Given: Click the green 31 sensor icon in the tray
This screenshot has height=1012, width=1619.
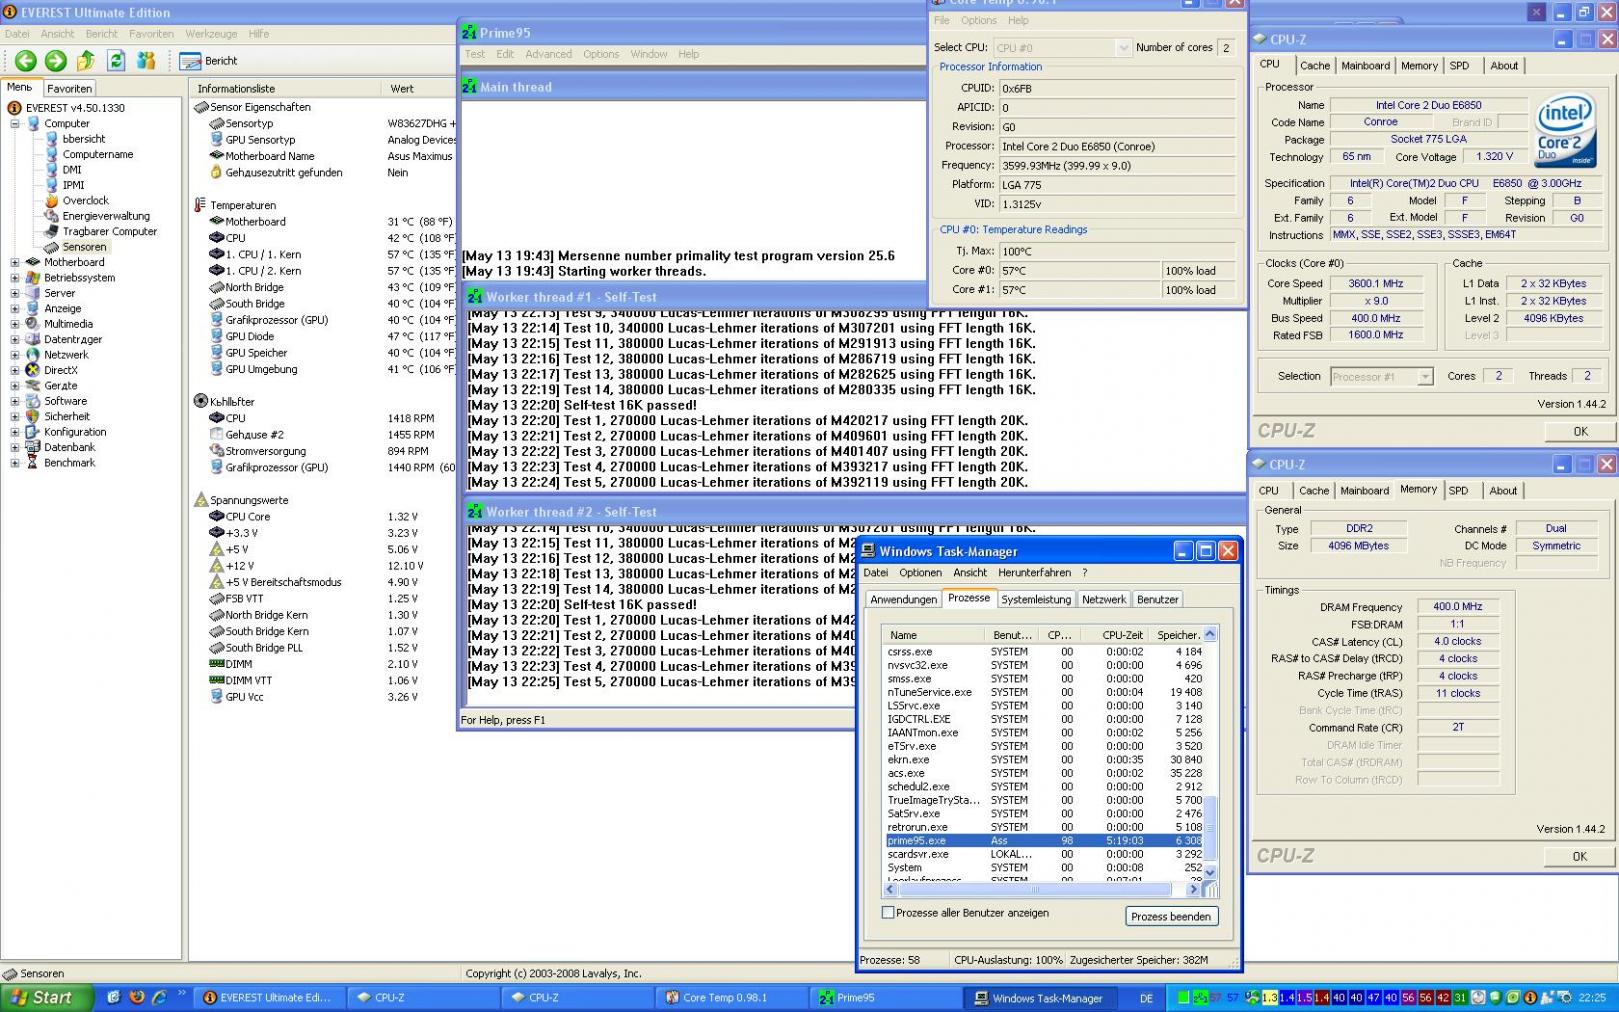Looking at the screenshot, I should [x=1460, y=997].
